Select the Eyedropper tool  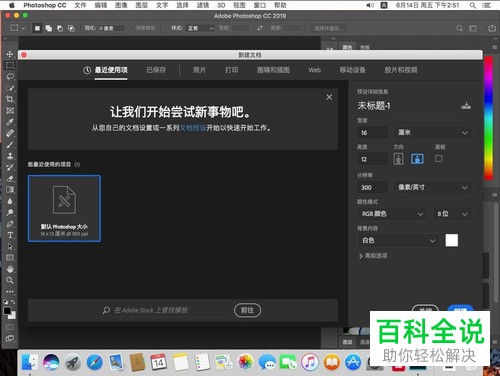click(x=10, y=122)
